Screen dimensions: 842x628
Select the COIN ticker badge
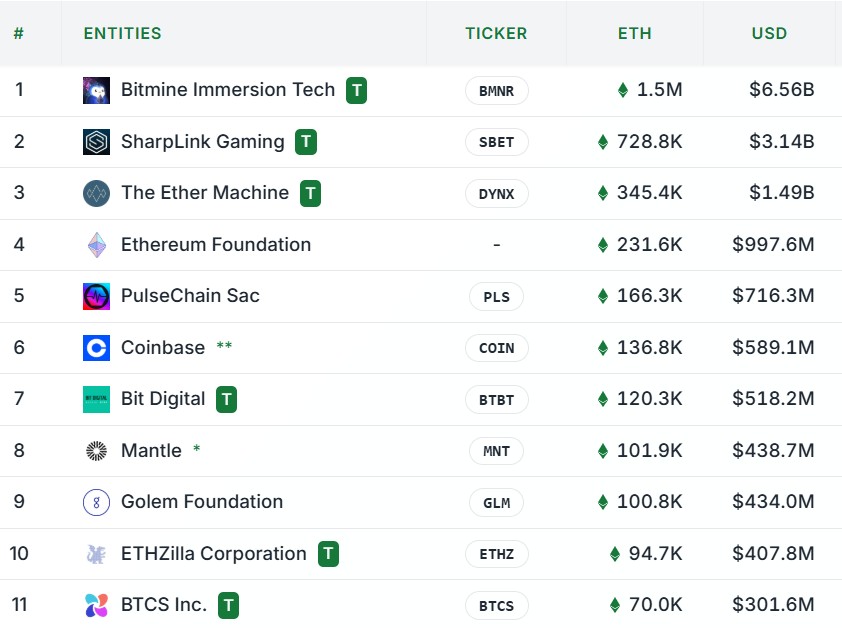click(496, 348)
